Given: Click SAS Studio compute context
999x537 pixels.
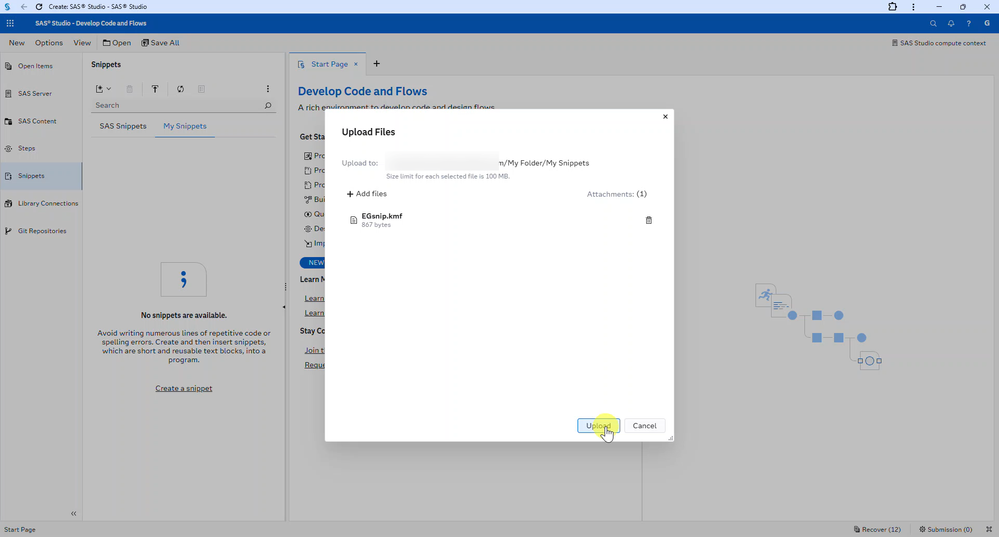Looking at the screenshot, I should [938, 43].
